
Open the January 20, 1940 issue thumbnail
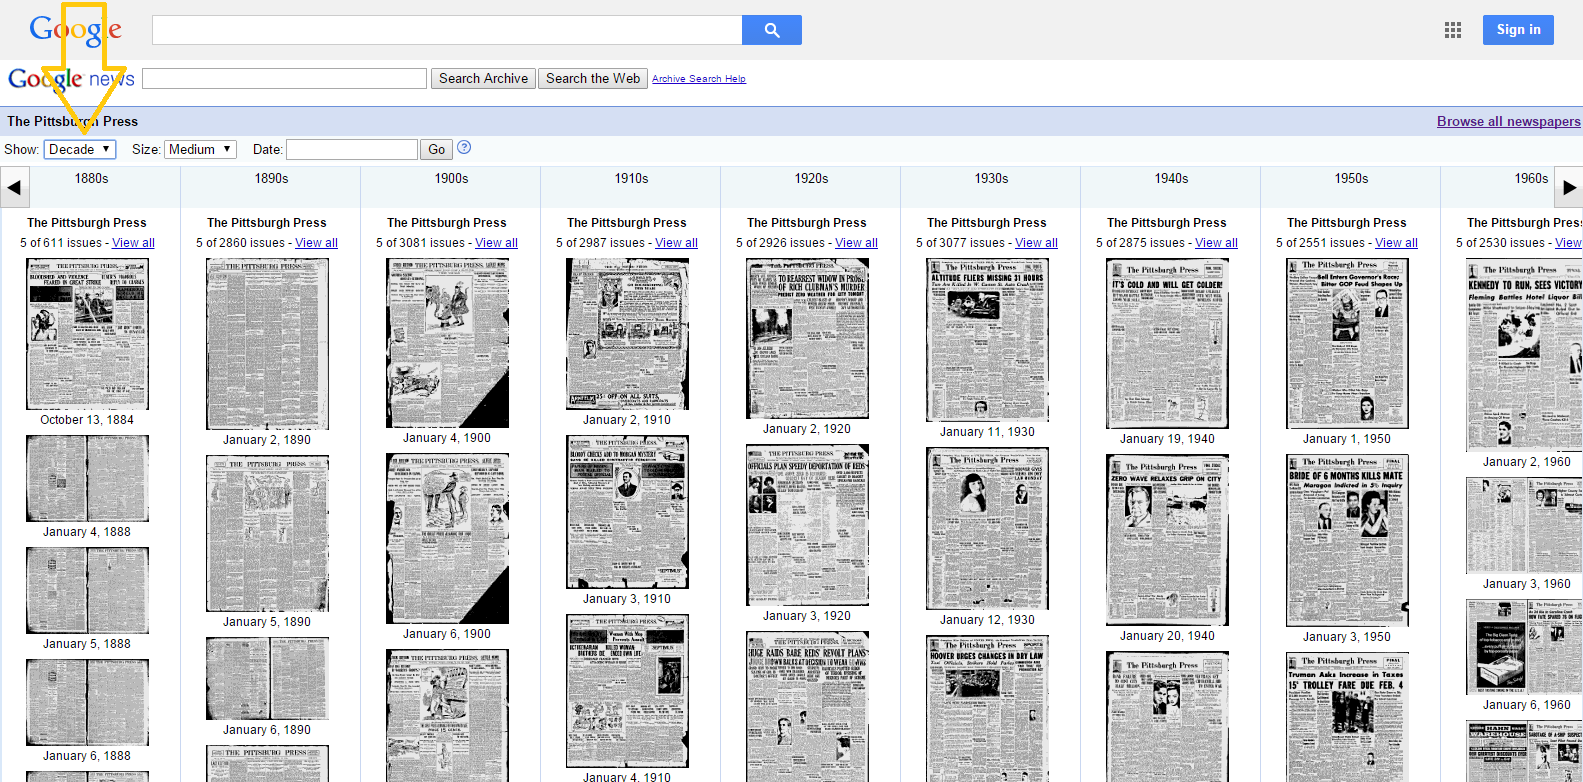pyautogui.click(x=1167, y=540)
